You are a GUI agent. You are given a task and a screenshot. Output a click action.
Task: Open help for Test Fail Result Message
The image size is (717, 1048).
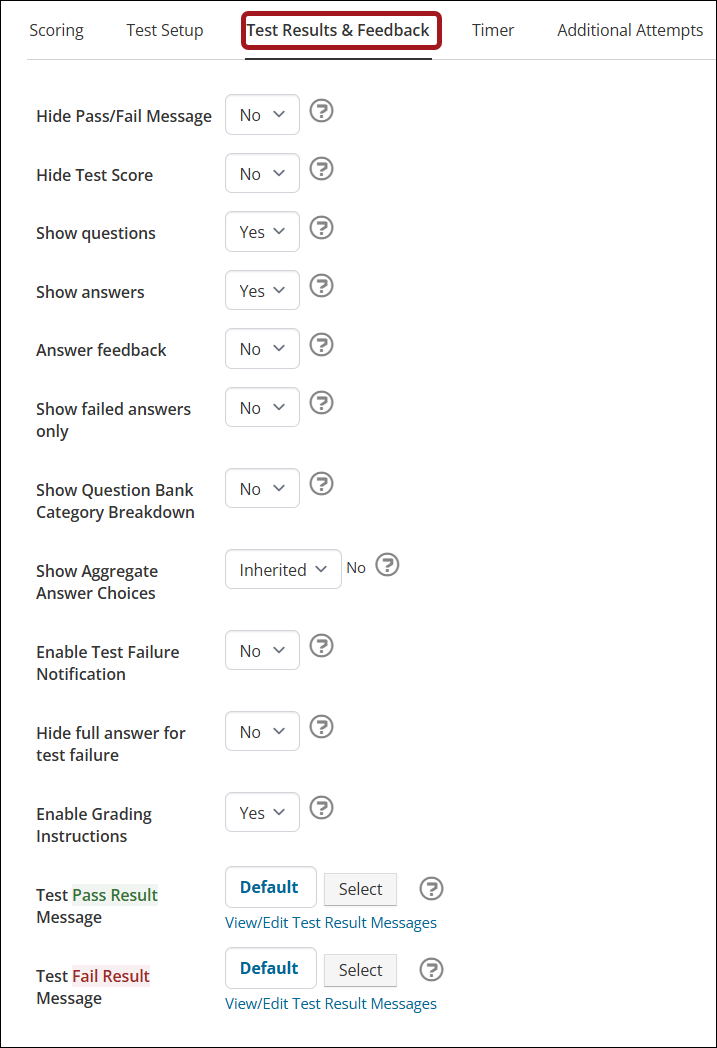432,970
